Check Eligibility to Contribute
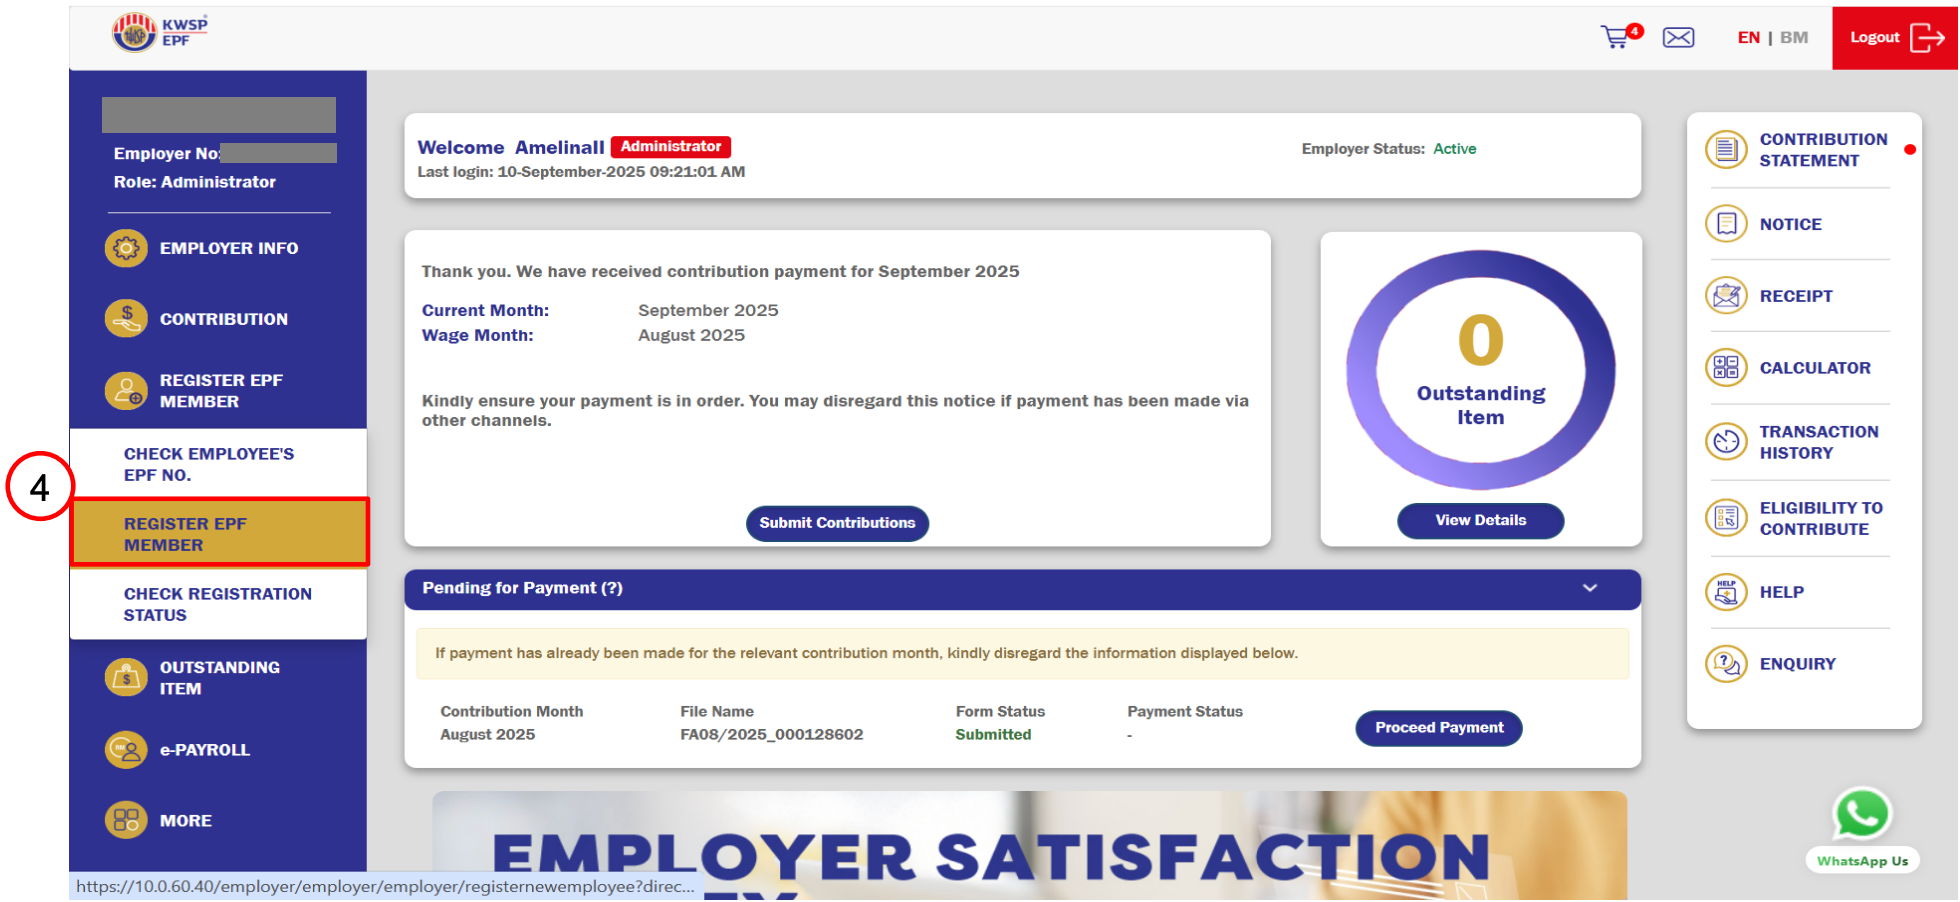 pyautogui.click(x=1820, y=518)
